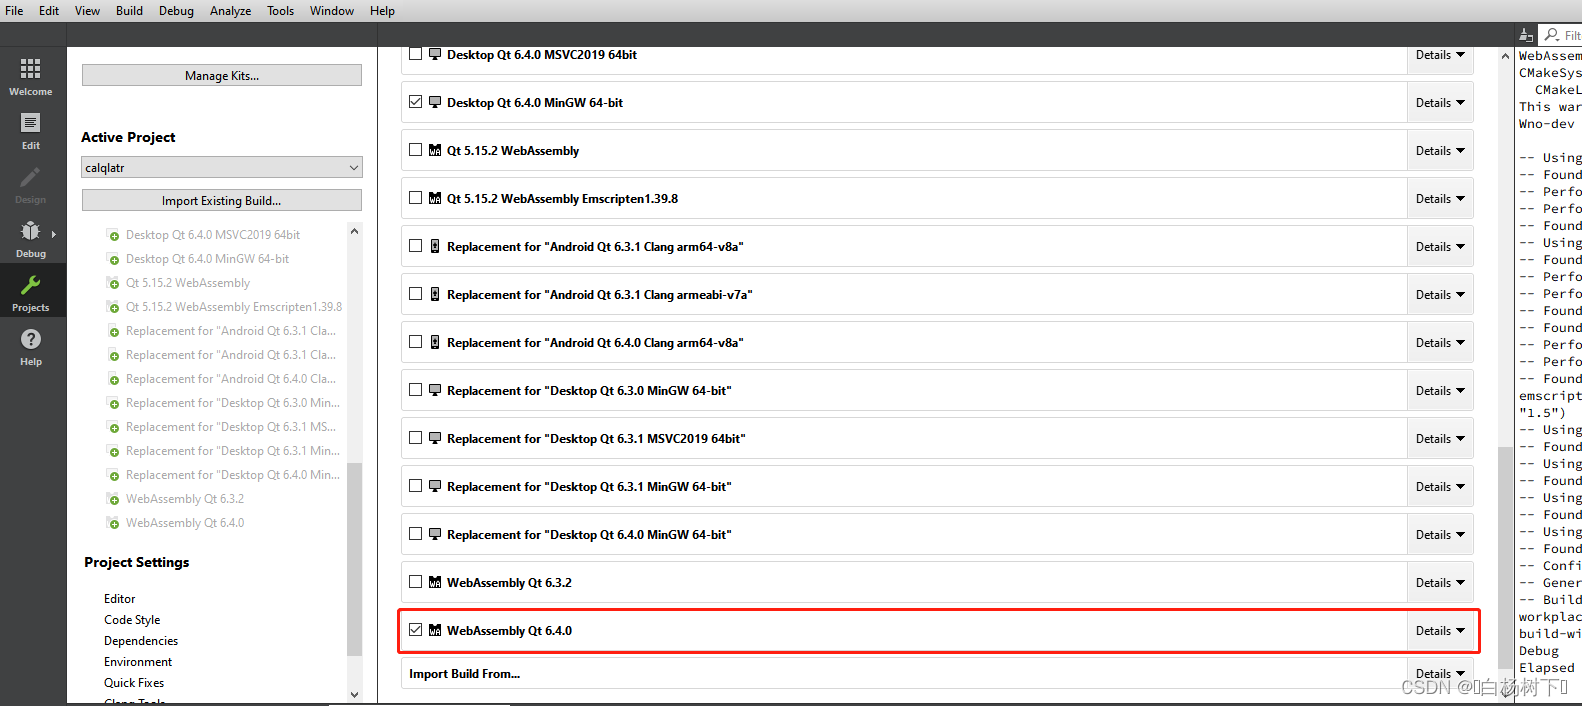This screenshot has width=1582, height=706.
Task: Open the Welcome mode
Action: point(31,77)
